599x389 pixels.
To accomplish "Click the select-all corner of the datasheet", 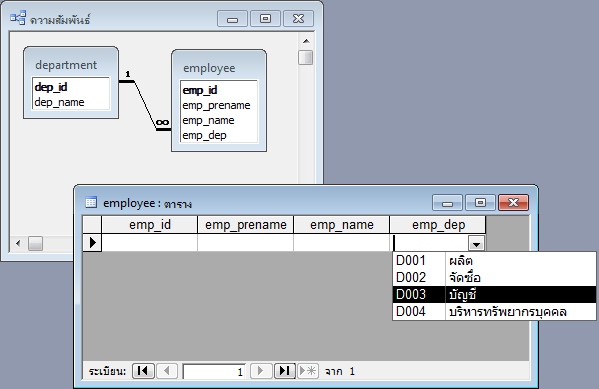I will pos(92,225).
